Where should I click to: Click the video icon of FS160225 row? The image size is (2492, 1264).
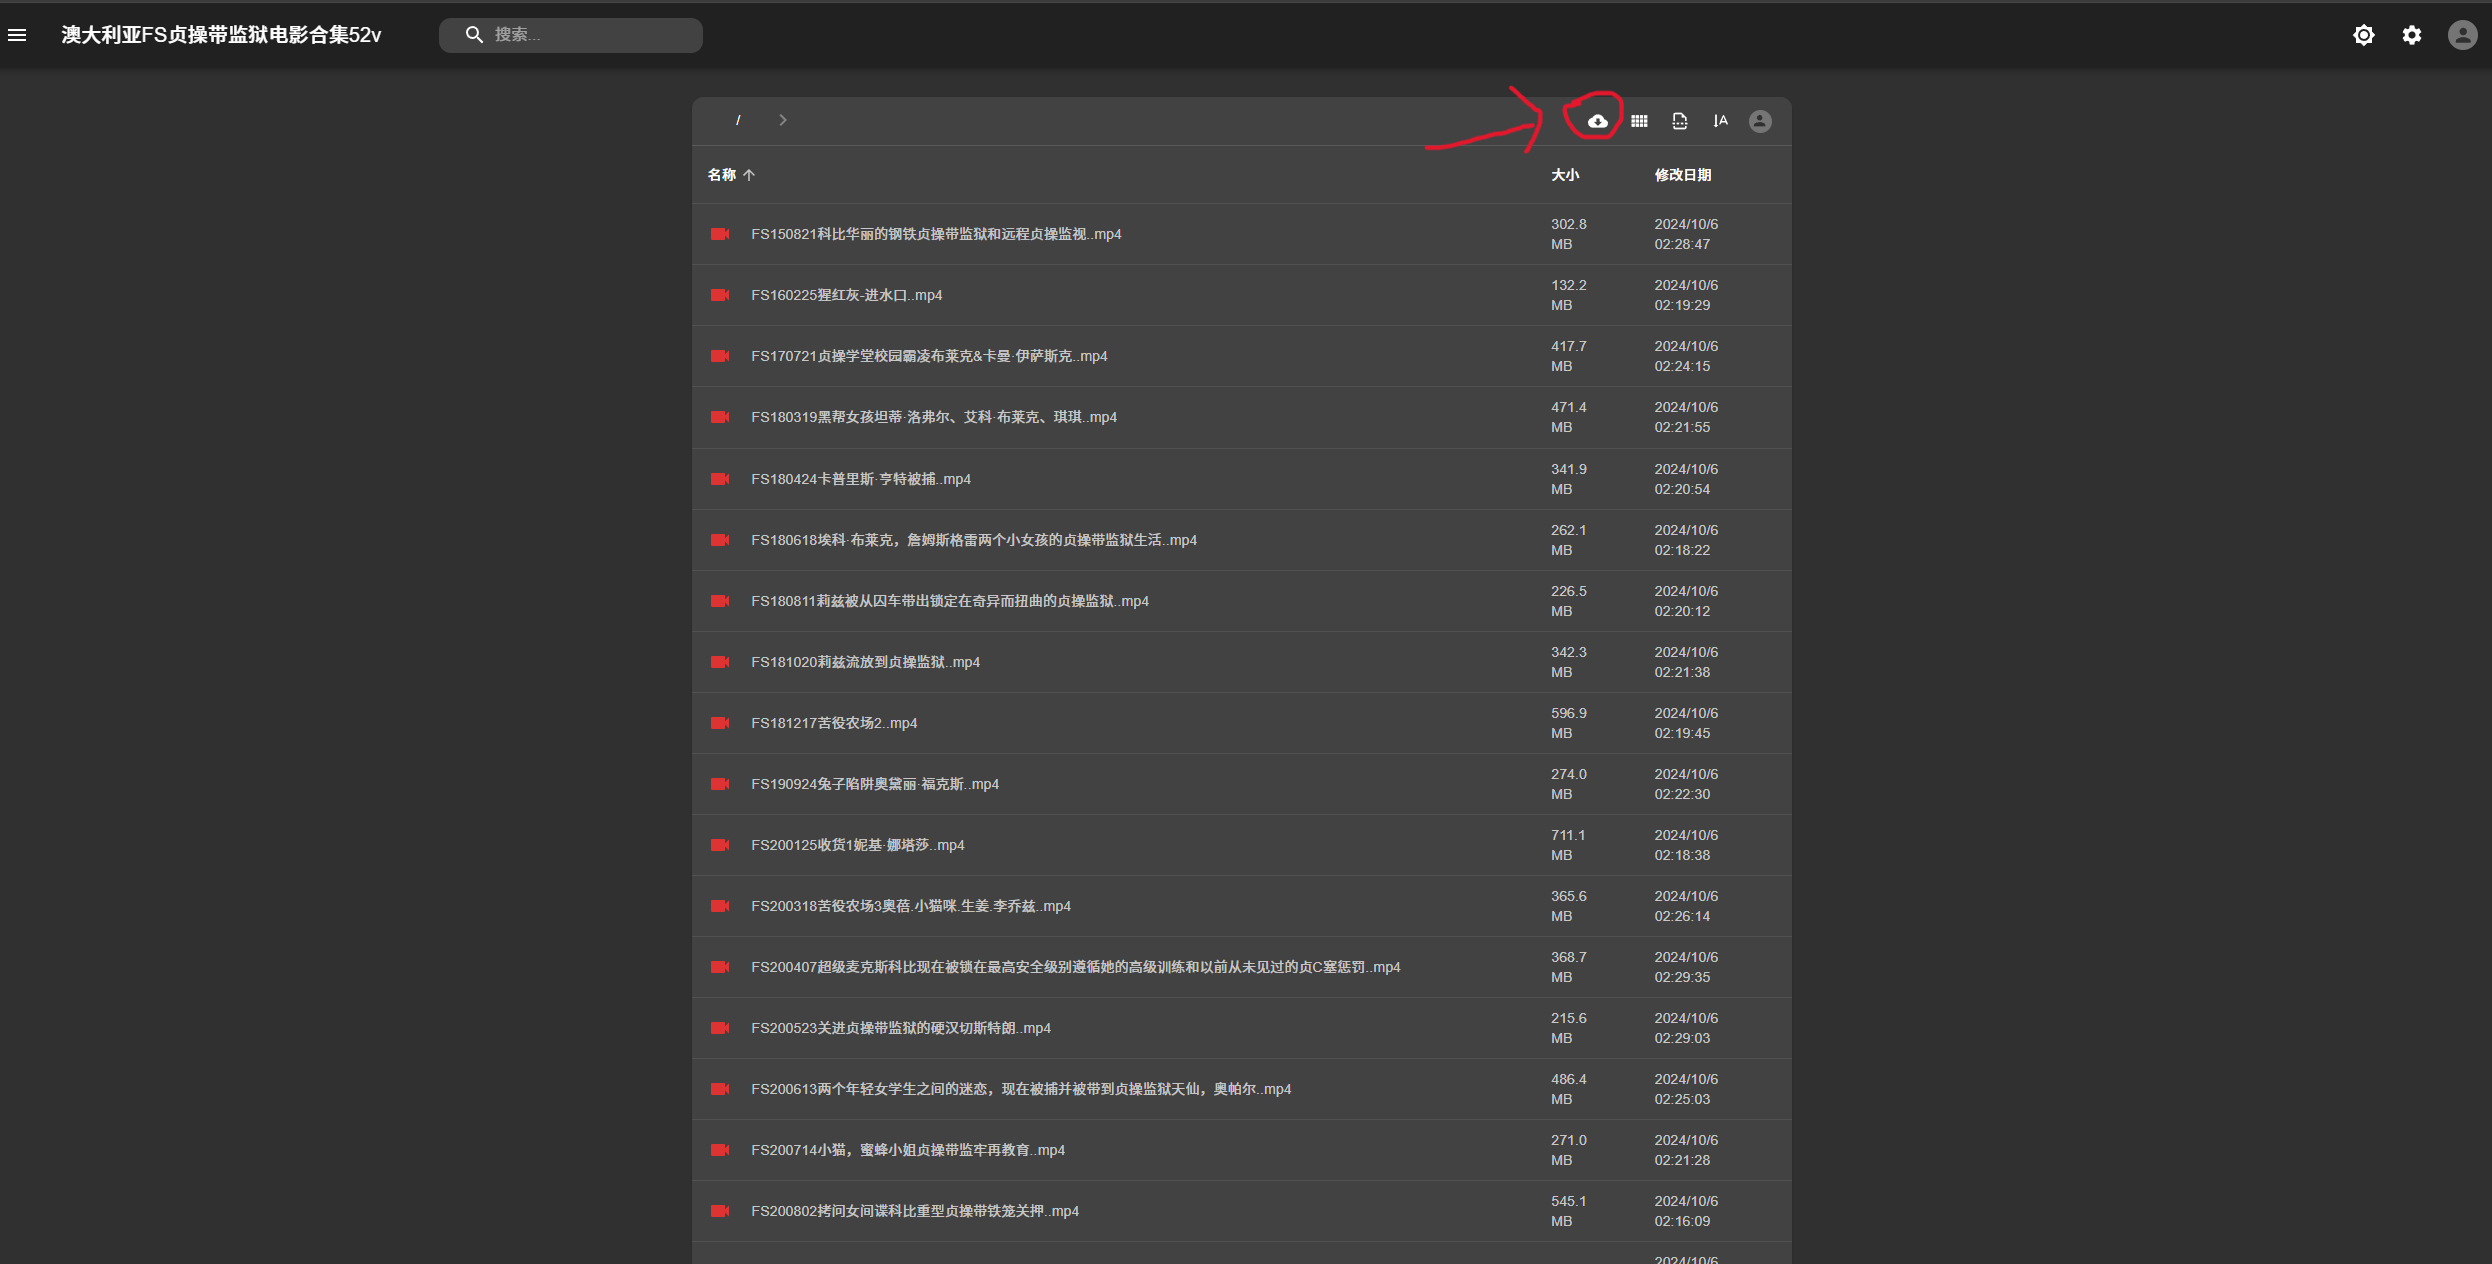(x=720, y=295)
